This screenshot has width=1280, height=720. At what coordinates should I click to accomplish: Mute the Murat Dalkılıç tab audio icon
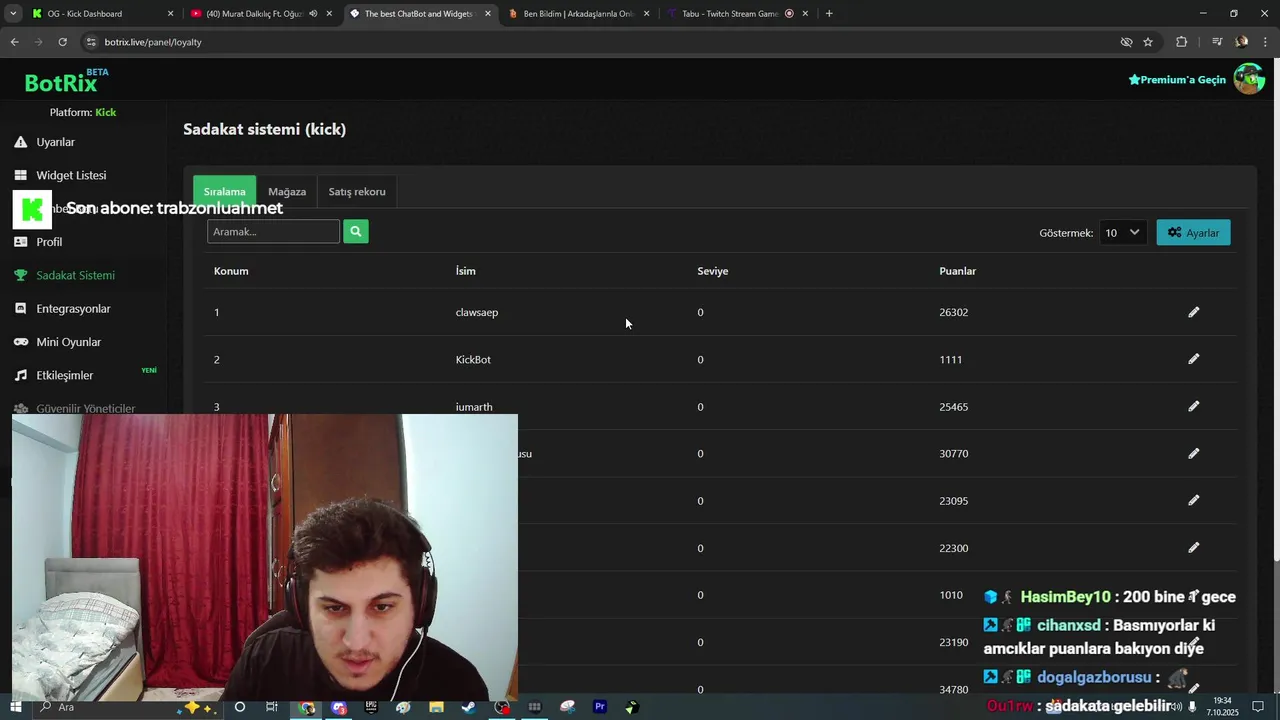(313, 14)
